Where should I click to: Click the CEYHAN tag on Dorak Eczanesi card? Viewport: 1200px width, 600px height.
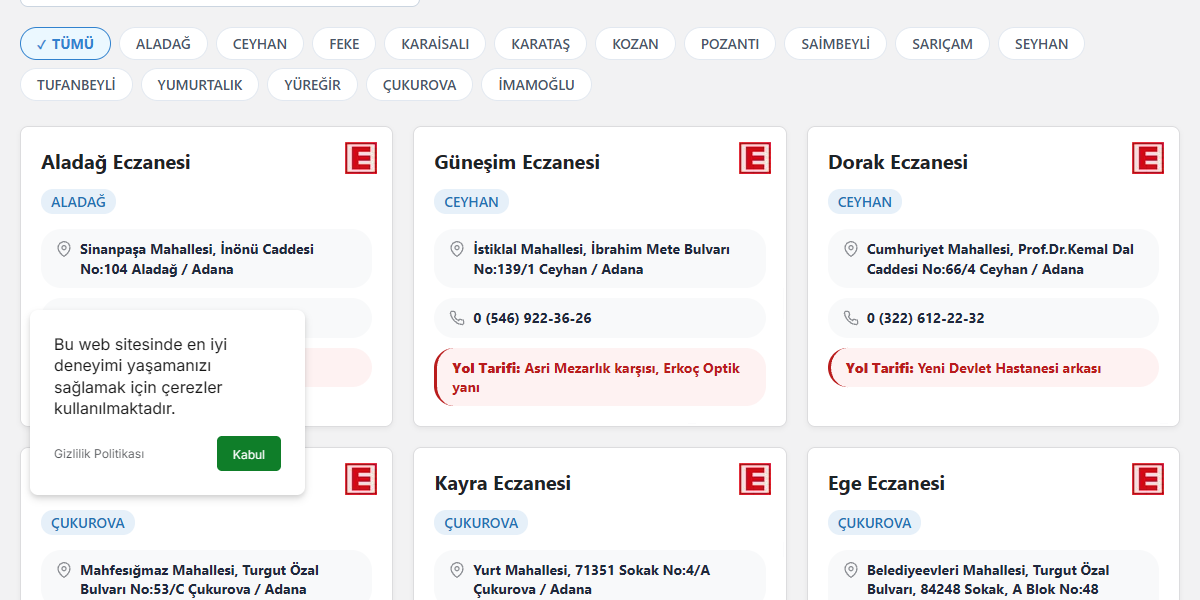865,202
